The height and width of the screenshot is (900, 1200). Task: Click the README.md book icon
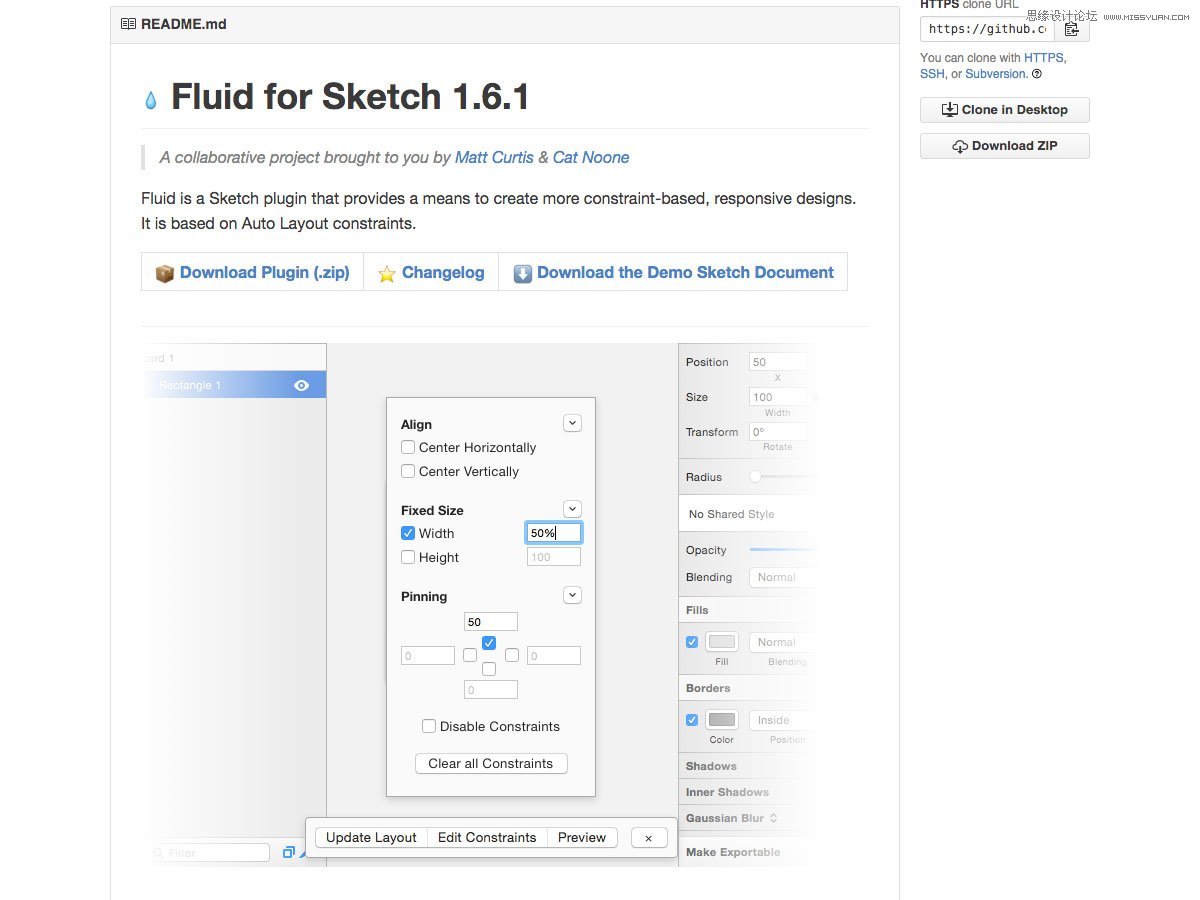pyautogui.click(x=128, y=24)
